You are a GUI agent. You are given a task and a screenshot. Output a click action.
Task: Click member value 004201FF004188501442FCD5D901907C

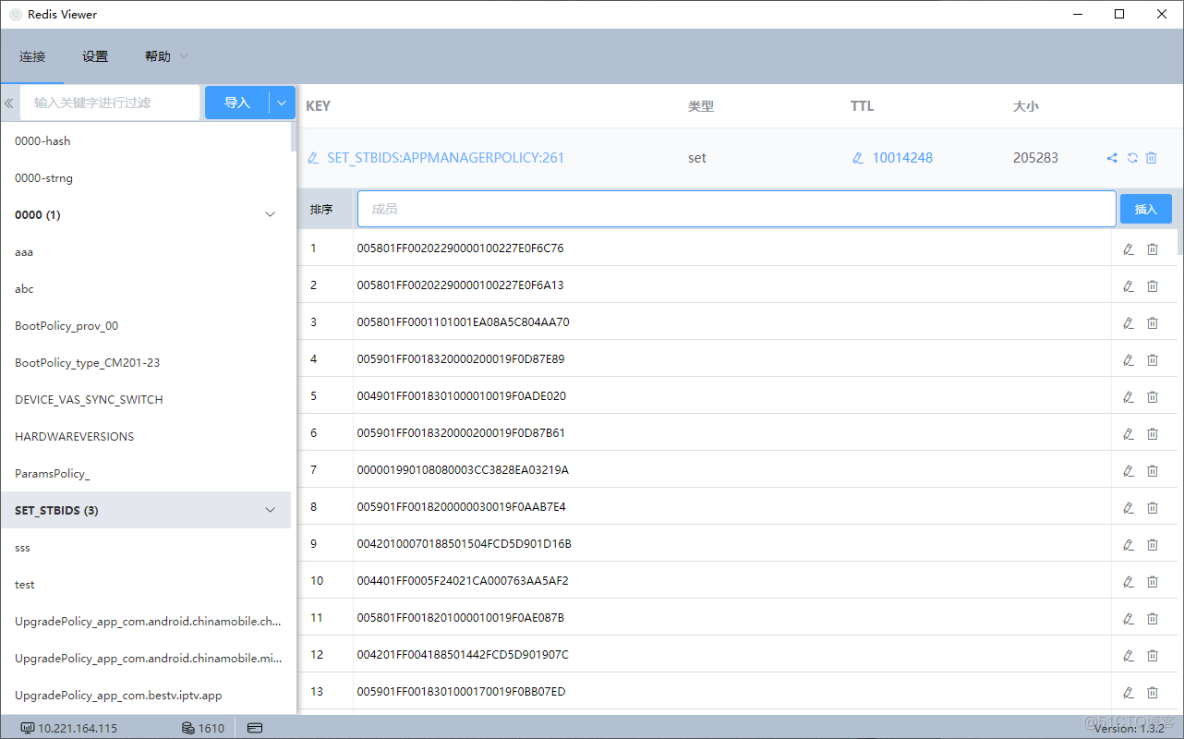pyautogui.click(x=462, y=655)
